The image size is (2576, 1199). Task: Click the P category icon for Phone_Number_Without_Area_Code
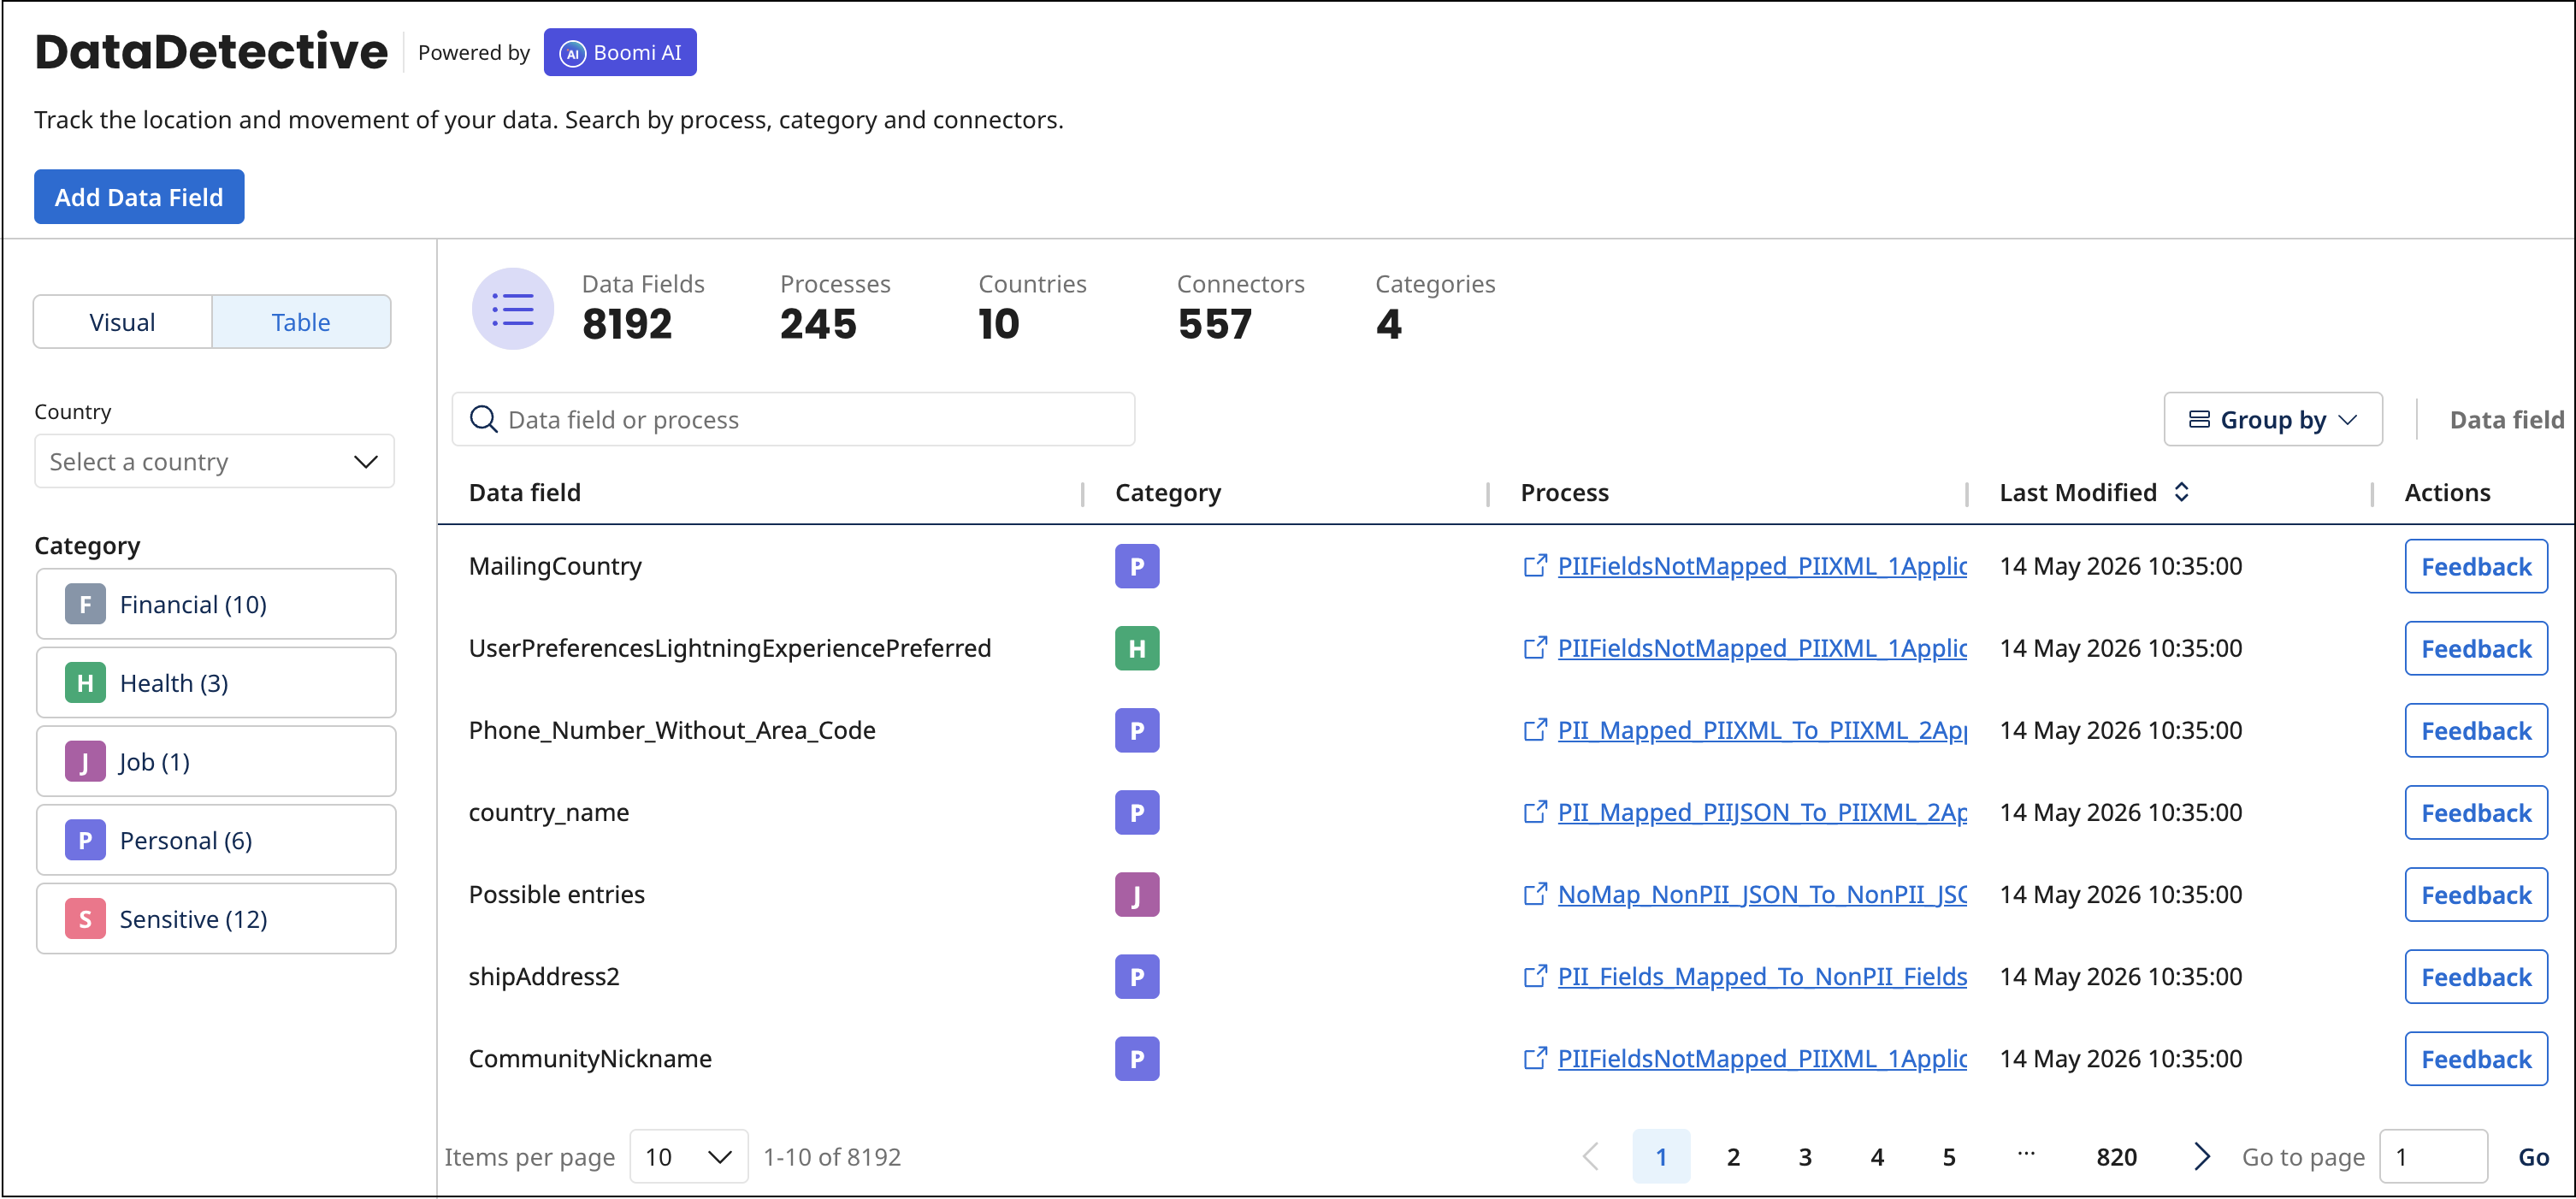1137,730
